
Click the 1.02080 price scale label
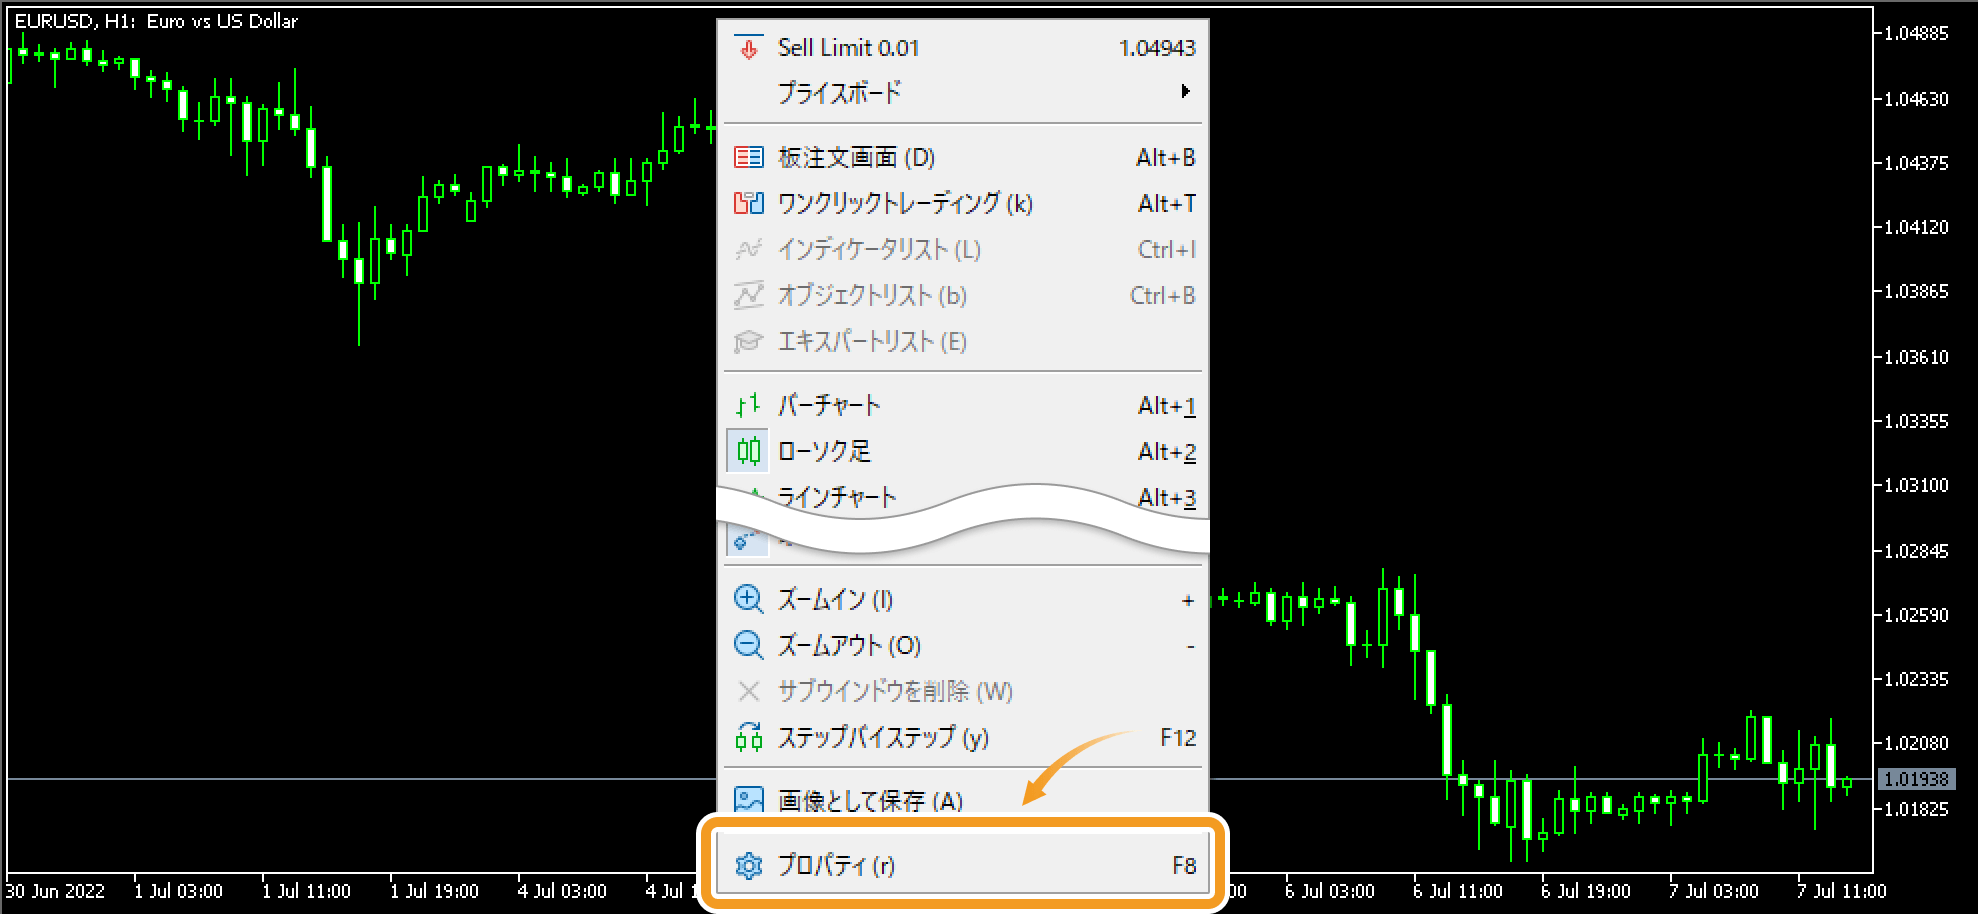point(1916,743)
